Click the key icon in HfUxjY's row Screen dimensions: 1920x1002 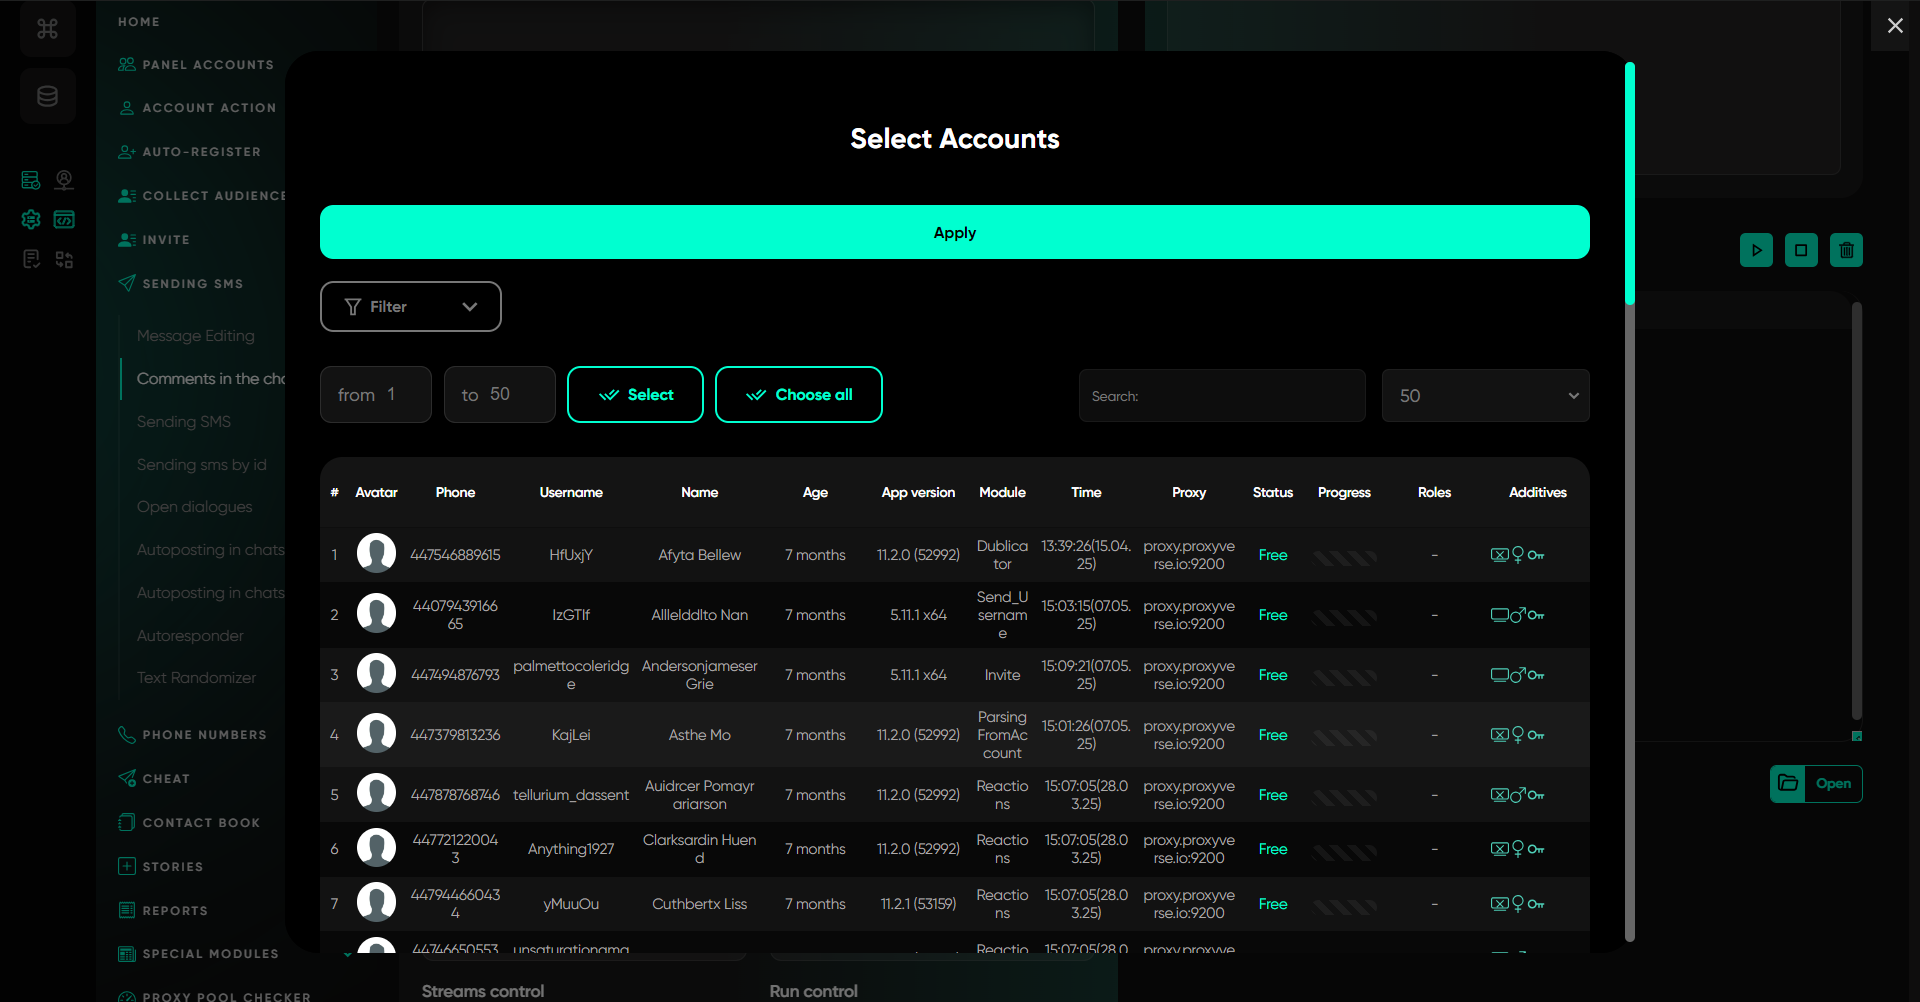pos(1536,556)
